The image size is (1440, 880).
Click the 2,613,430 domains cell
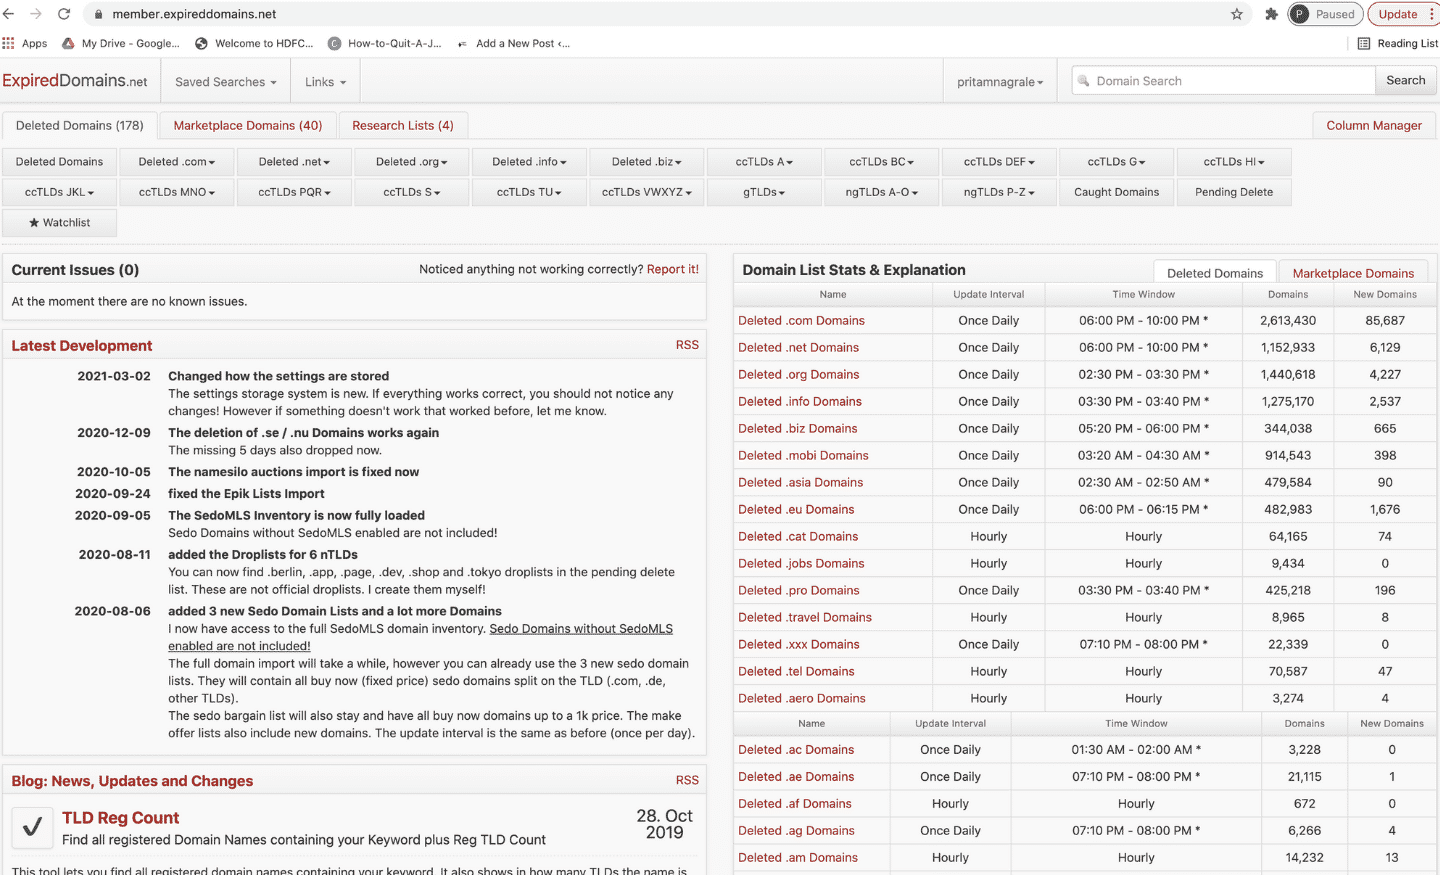1288,321
